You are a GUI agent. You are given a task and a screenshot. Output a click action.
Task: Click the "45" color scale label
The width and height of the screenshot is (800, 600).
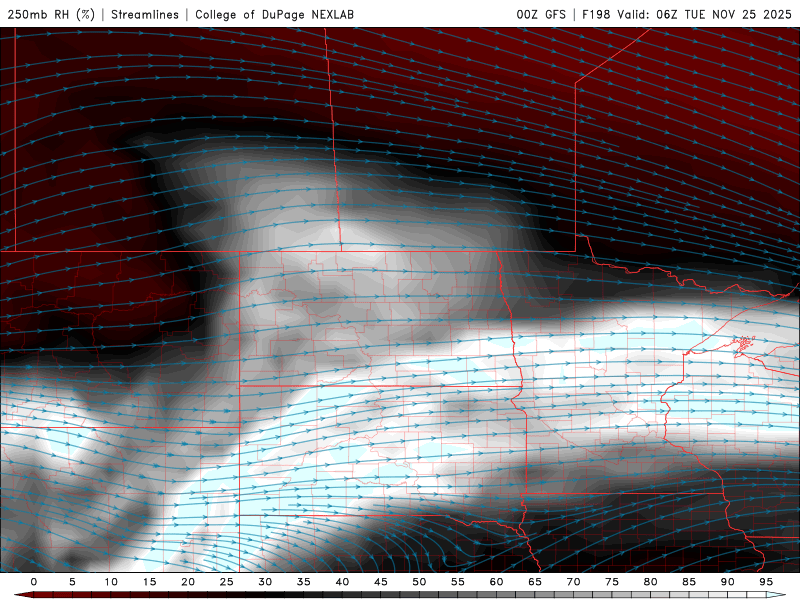pos(380,582)
